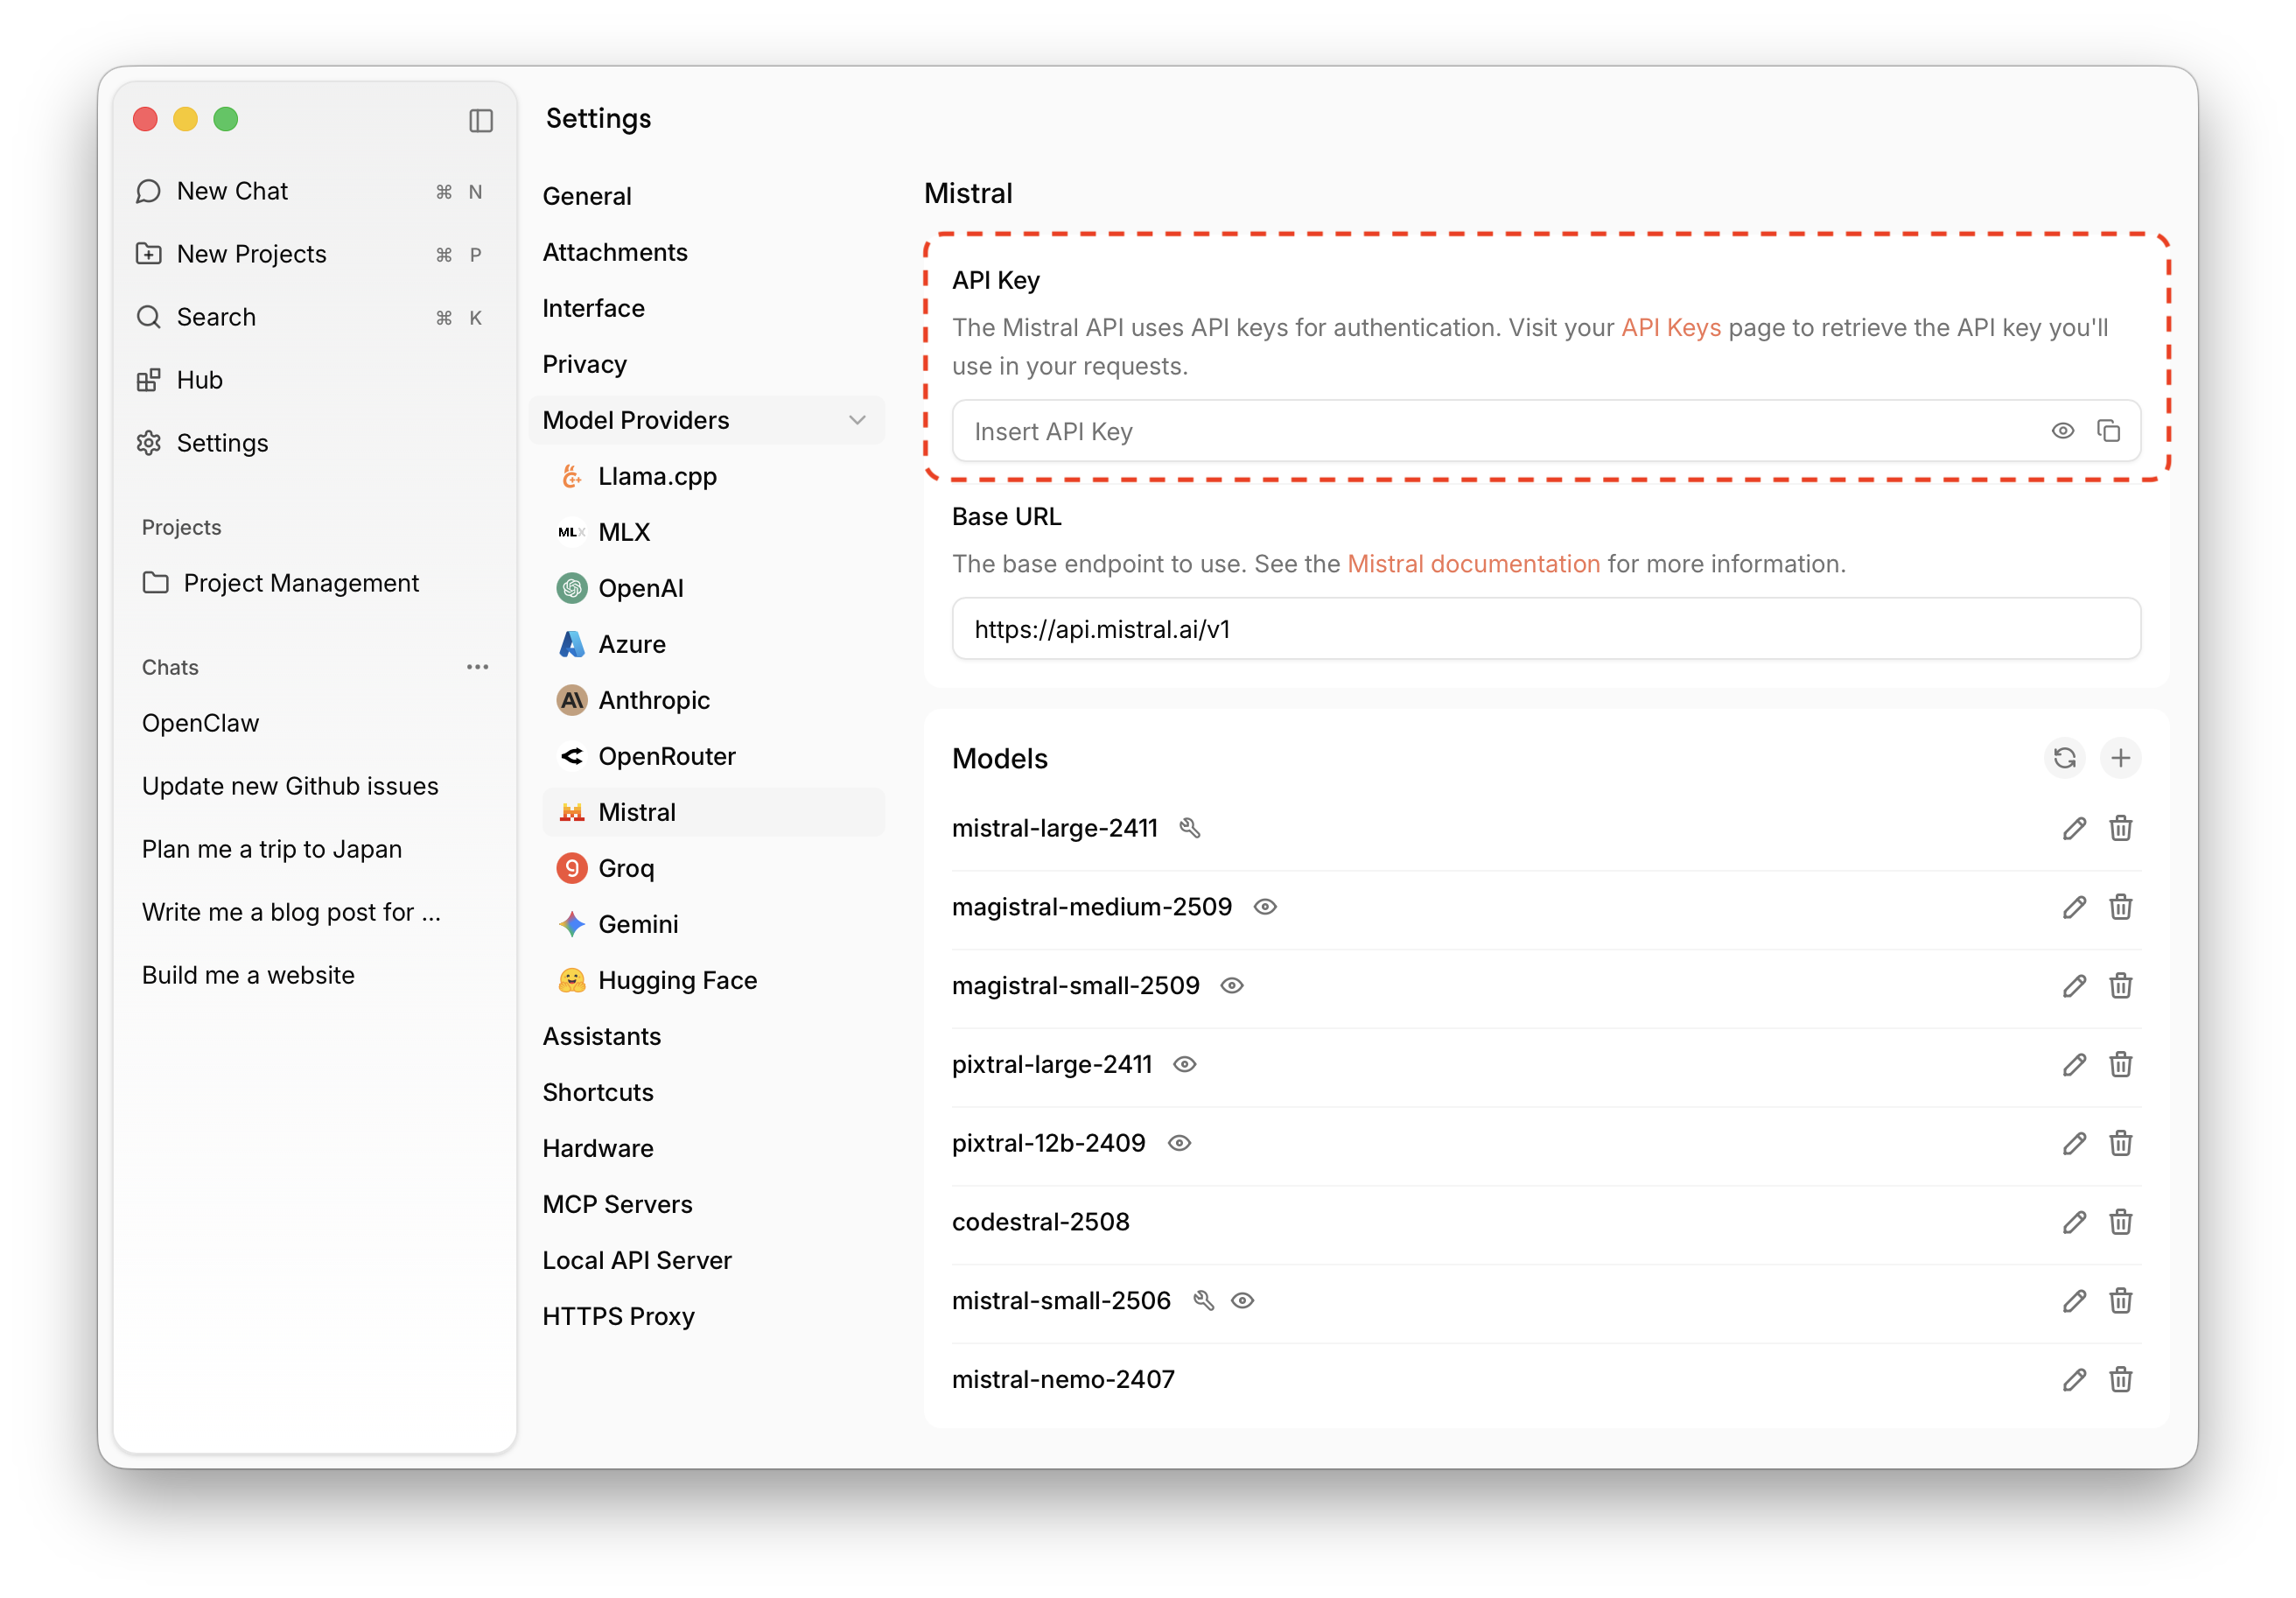Viewport: 2296px width, 1598px height.
Task: Open the Chats more options menu
Action: pos(477,667)
